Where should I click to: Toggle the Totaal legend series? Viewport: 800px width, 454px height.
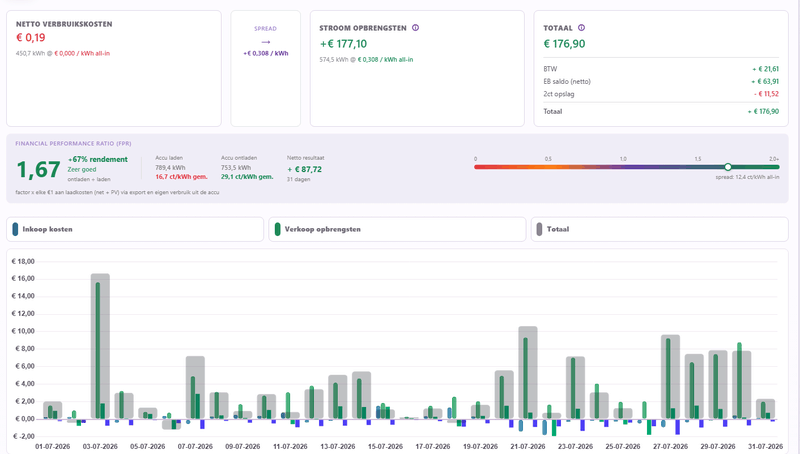(x=660, y=229)
